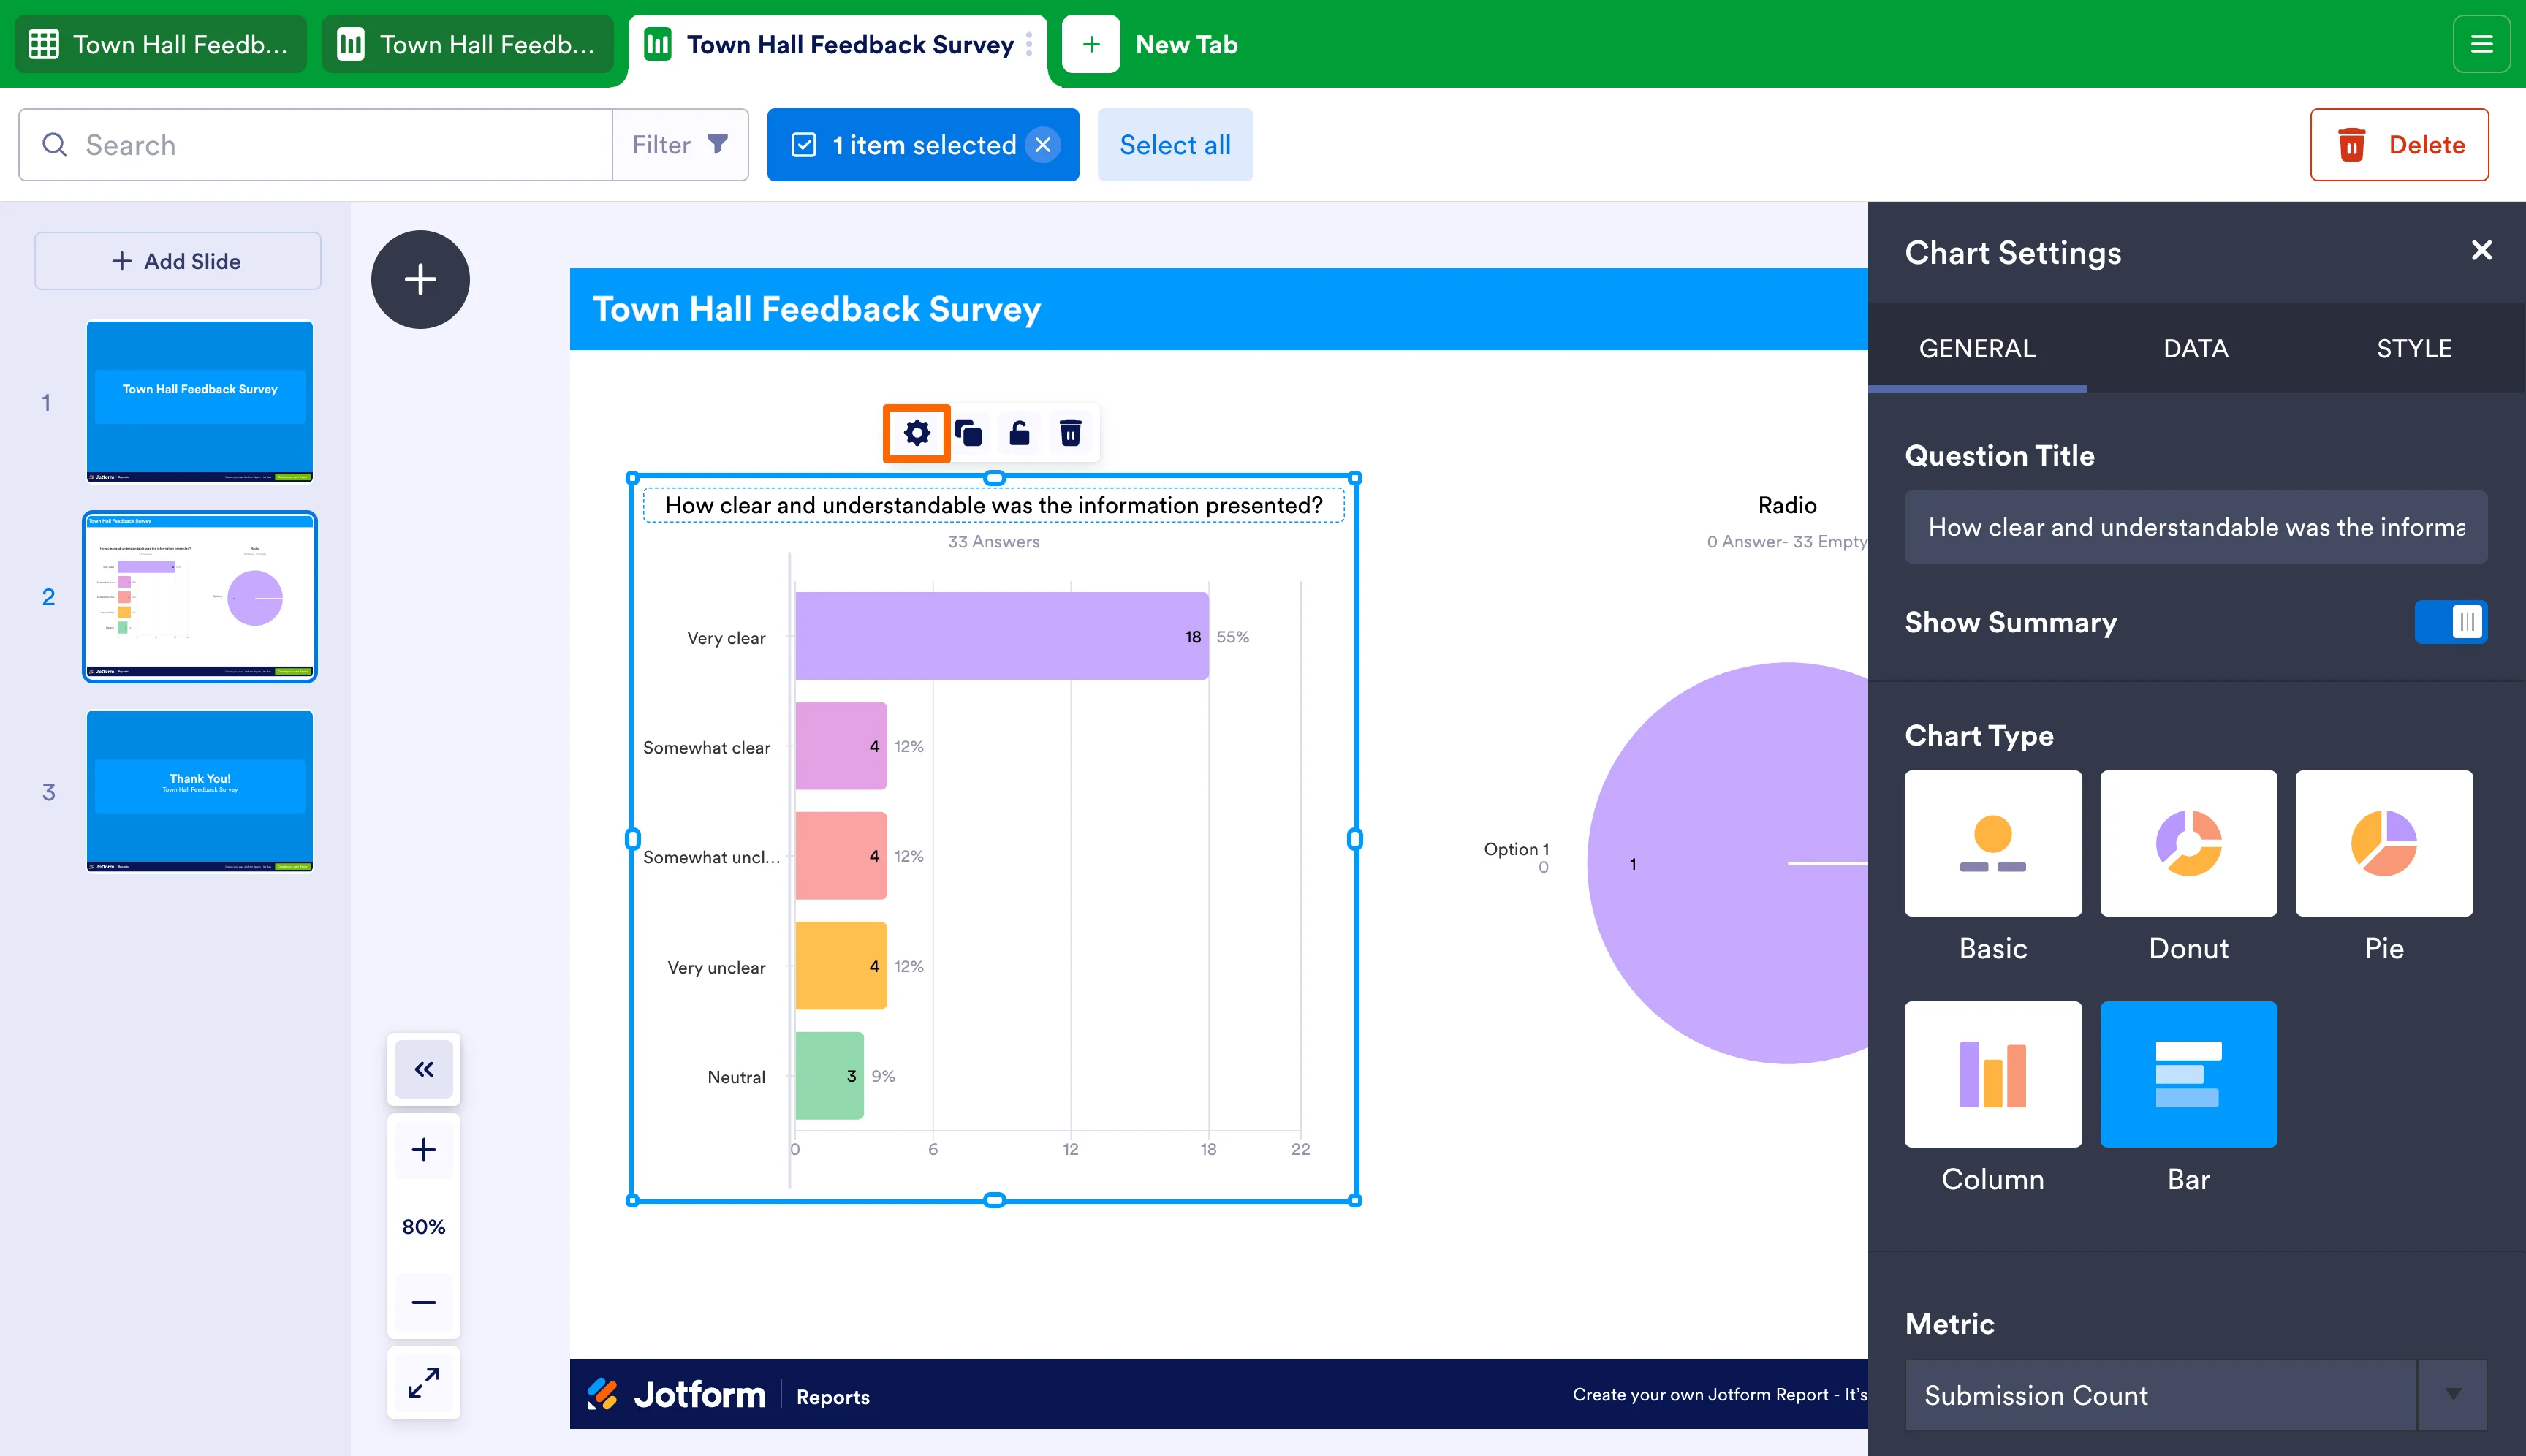Click the green Neutral bar

[829, 1075]
